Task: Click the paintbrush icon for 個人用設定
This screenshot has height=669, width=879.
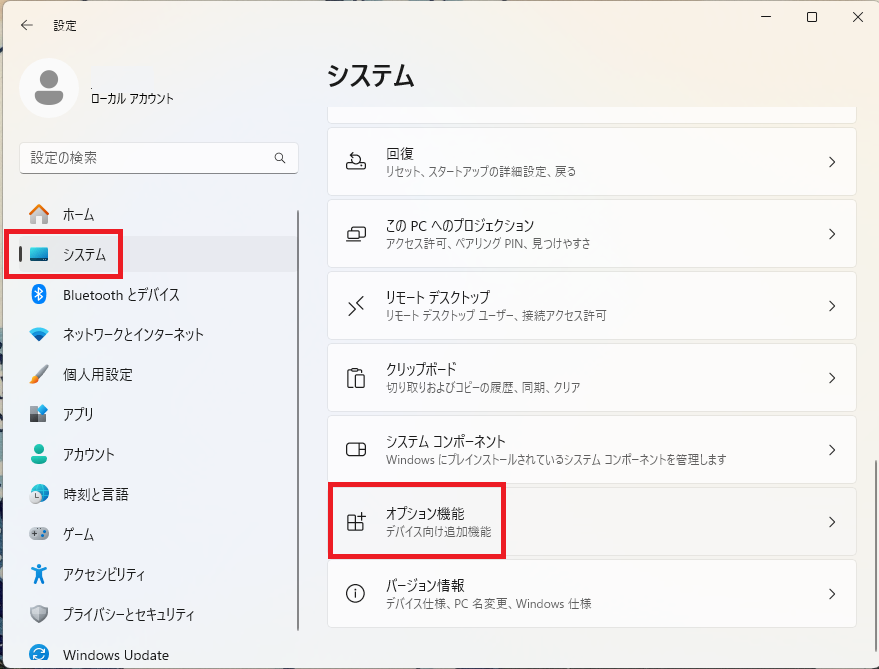Action: [39, 374]
